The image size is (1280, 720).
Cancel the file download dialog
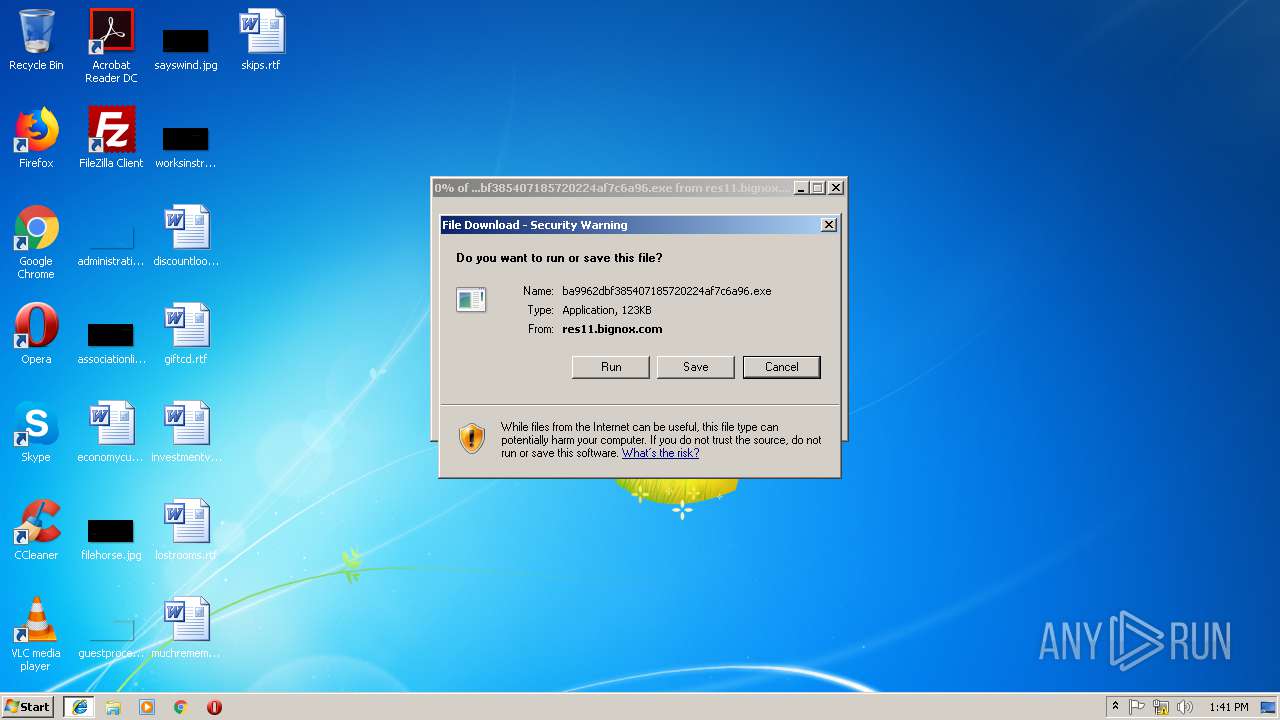point(782,367)
